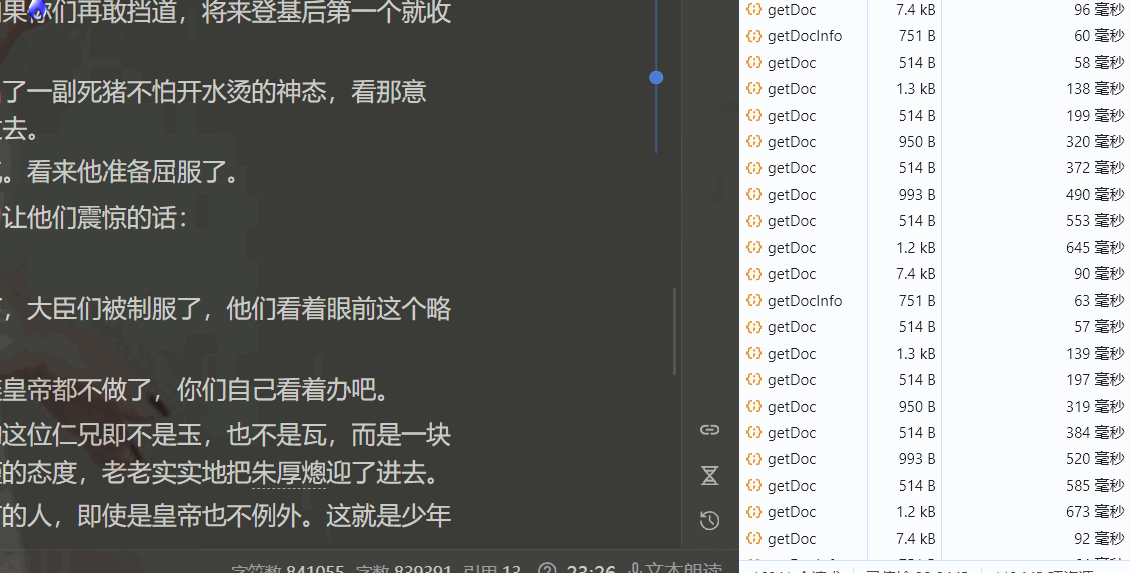Click the icon of getDoc 490 毫秒 row
The height and width of the screenshot is (573, 1130).
[754, 195]
